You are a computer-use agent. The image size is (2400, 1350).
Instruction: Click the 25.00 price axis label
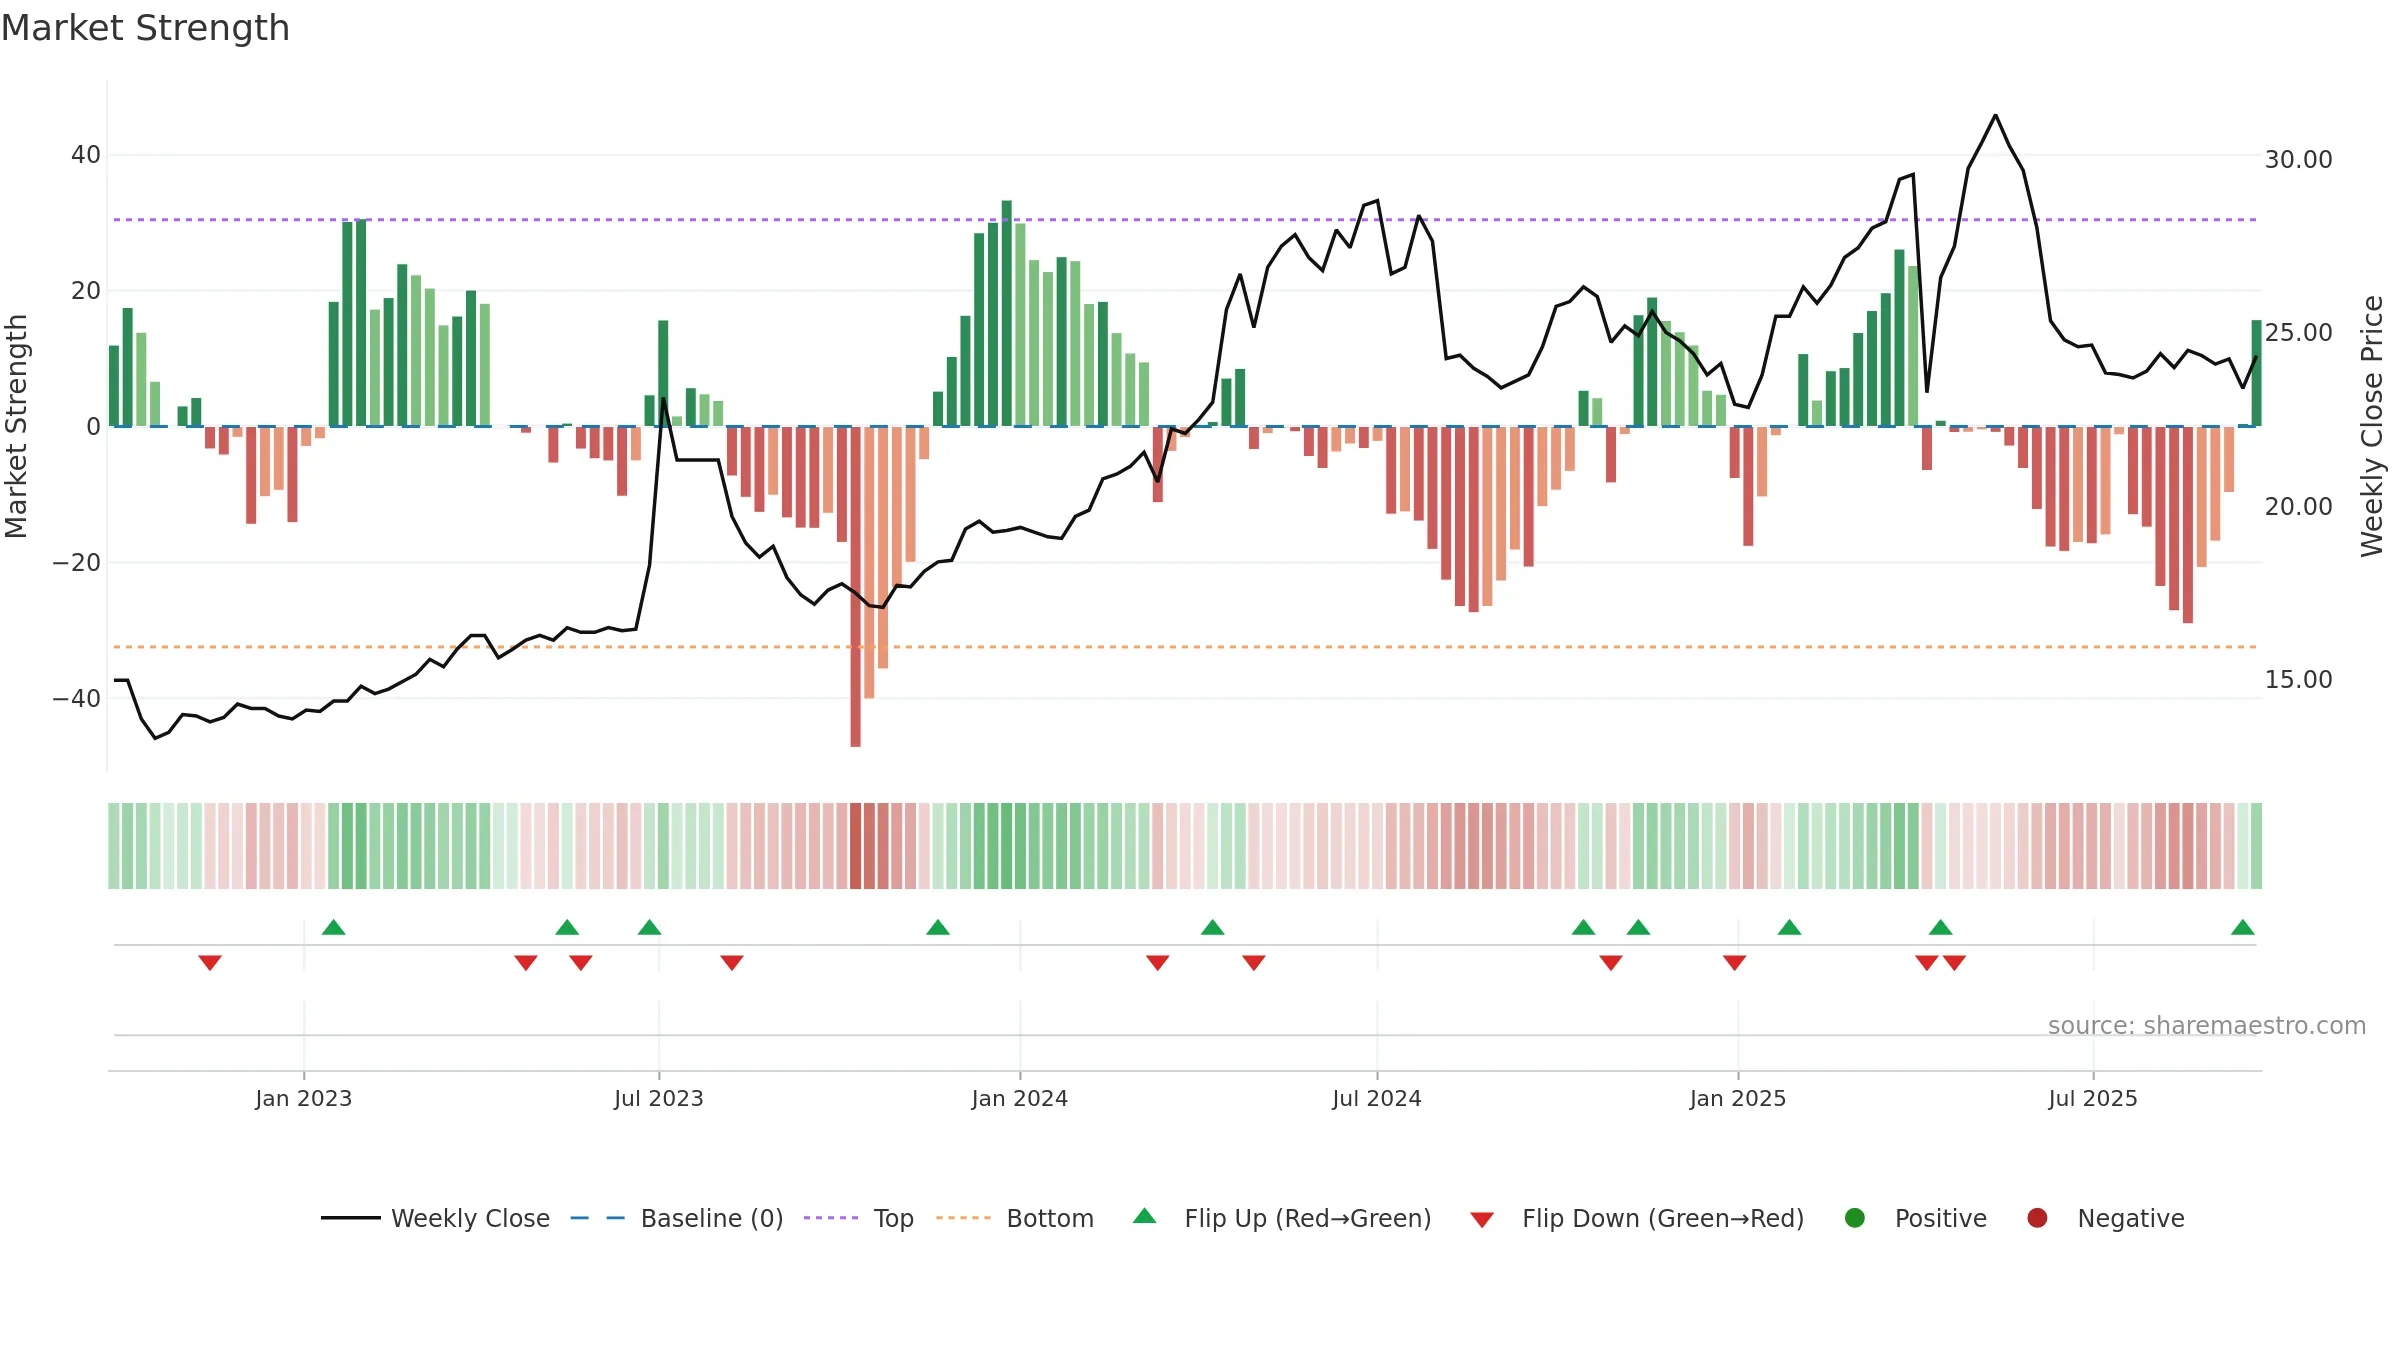2298,332
